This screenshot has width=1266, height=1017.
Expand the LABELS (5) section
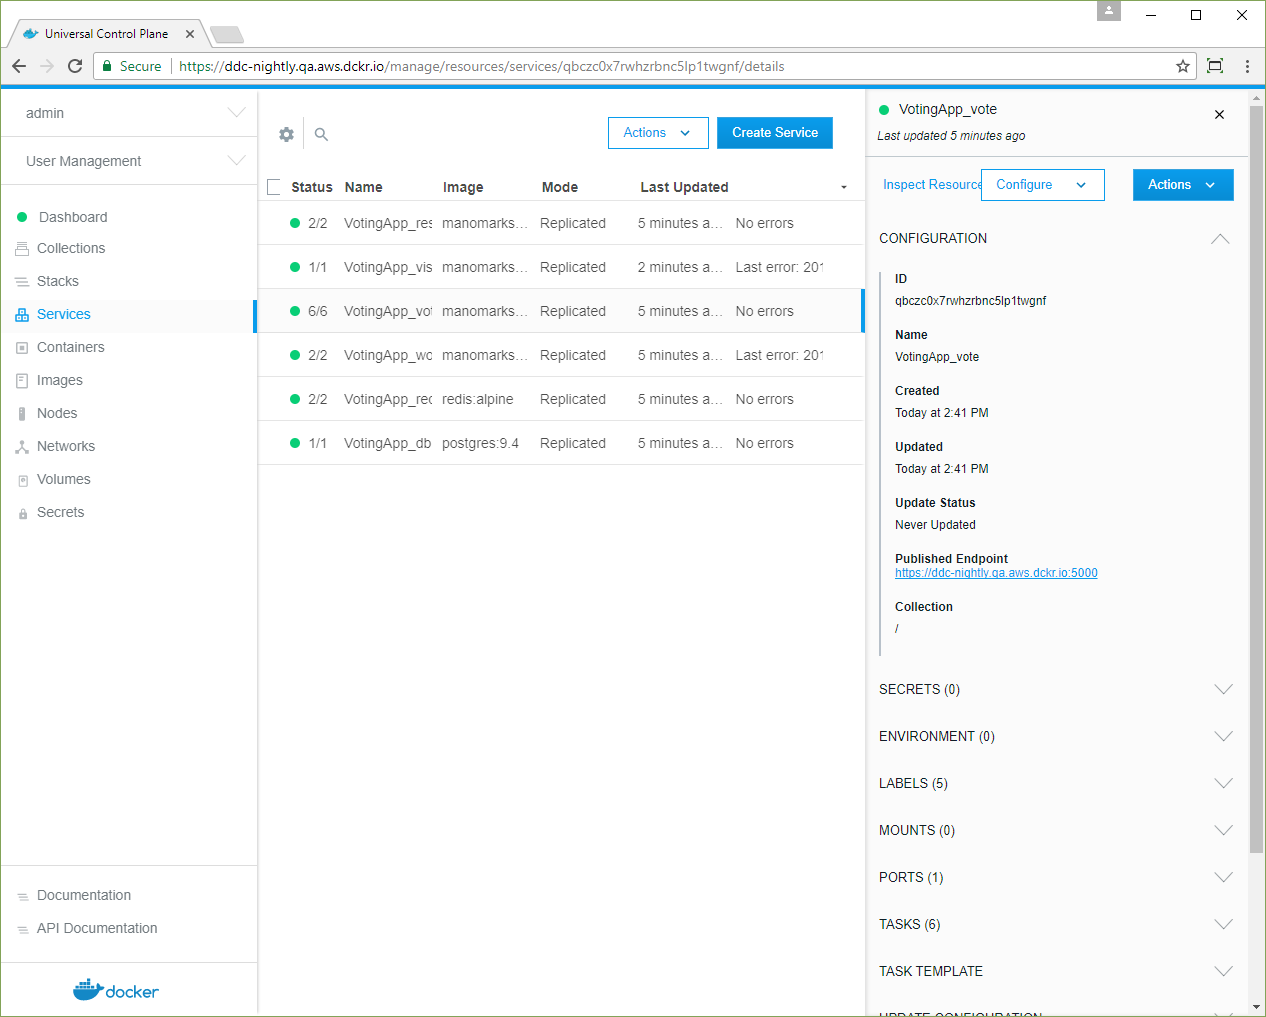tap(912, 783)
